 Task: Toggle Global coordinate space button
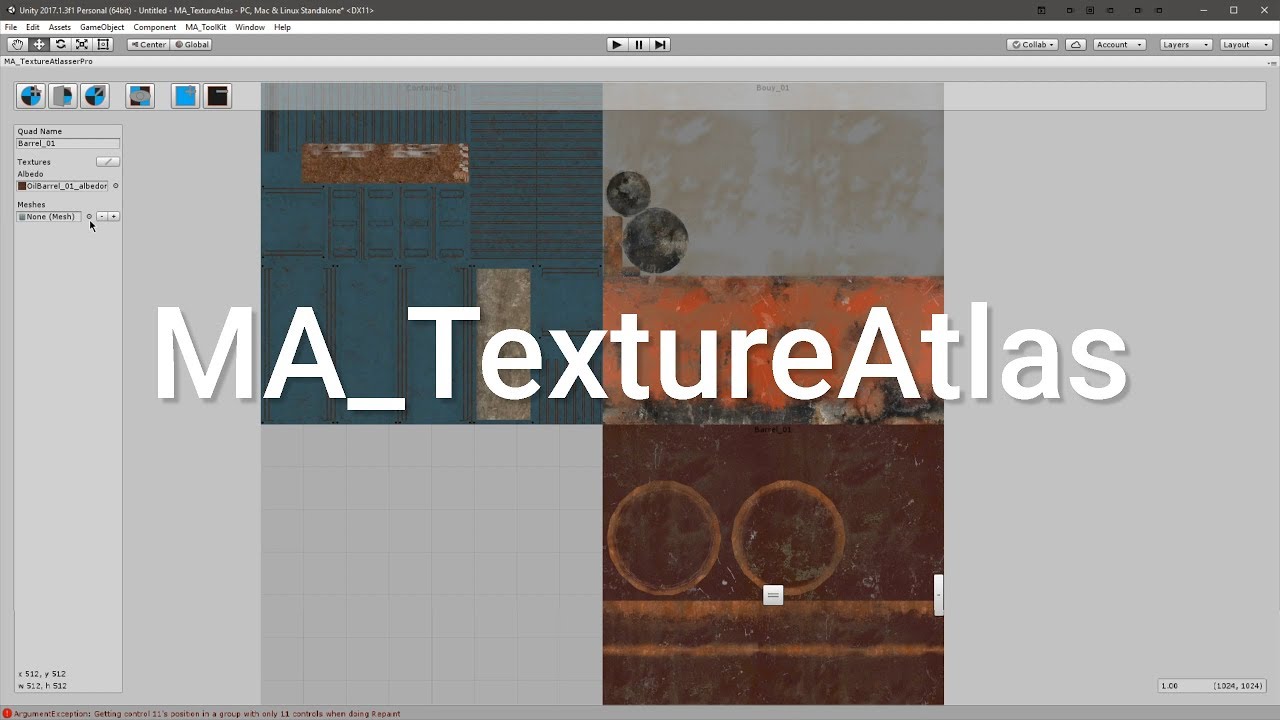click(x=192, y=44)
